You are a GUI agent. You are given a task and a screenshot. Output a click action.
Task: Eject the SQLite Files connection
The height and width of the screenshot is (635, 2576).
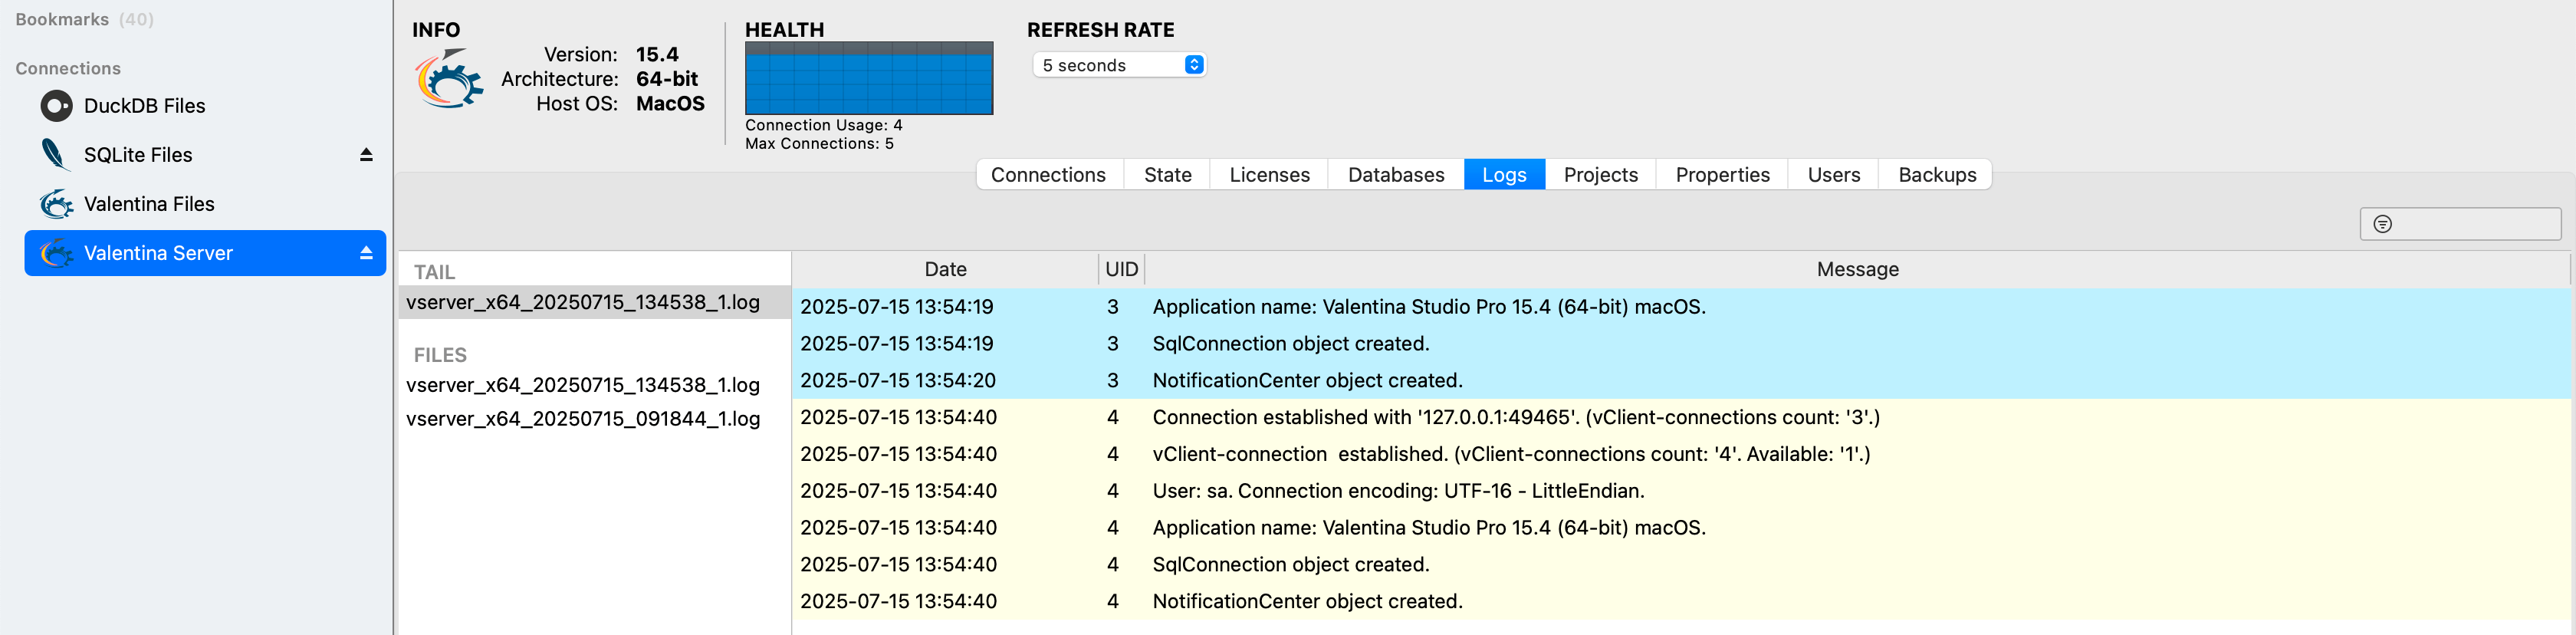[366, 155]
